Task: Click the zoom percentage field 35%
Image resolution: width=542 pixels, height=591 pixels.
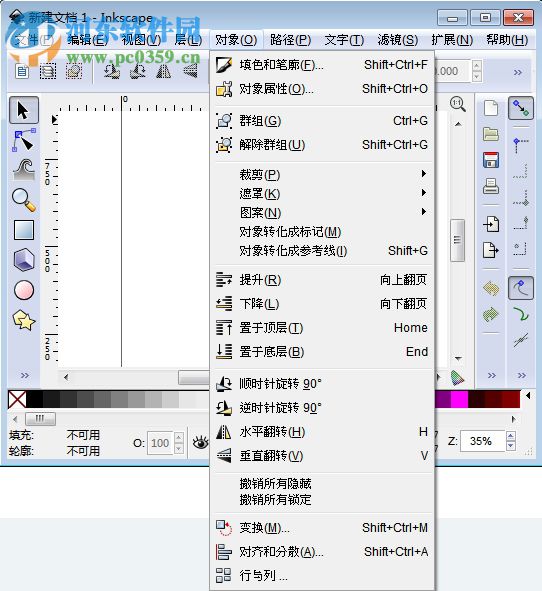Action: click(x=482, y=441)
